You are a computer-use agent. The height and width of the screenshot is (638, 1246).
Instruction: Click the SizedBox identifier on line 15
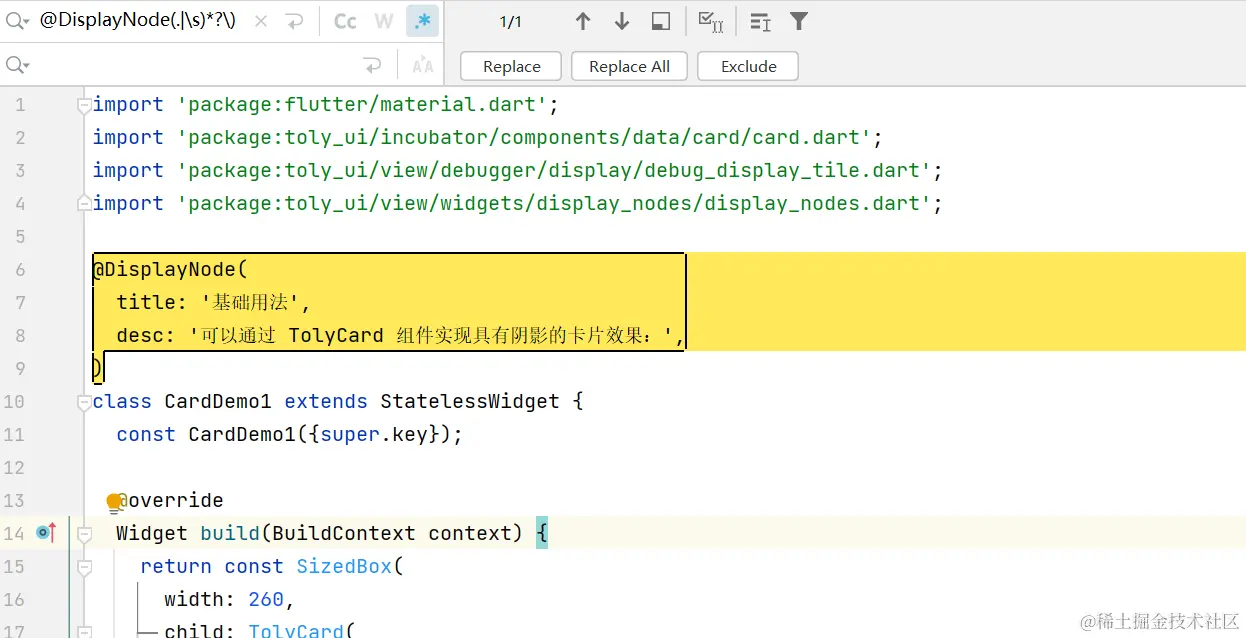pyautogui.click(x=344, y=567)
